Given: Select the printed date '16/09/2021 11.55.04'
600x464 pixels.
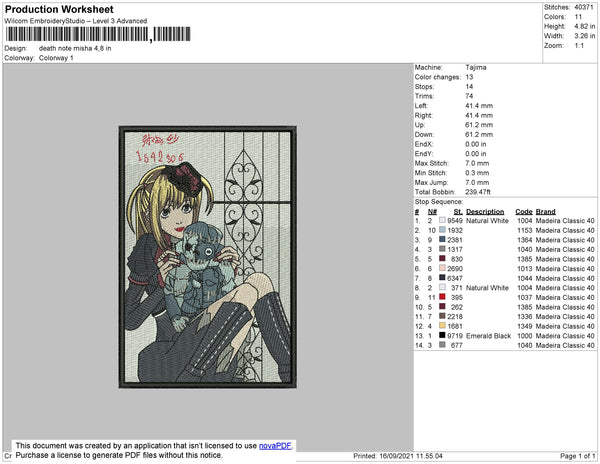Looking at the screenshot, I should click(411, 456).
